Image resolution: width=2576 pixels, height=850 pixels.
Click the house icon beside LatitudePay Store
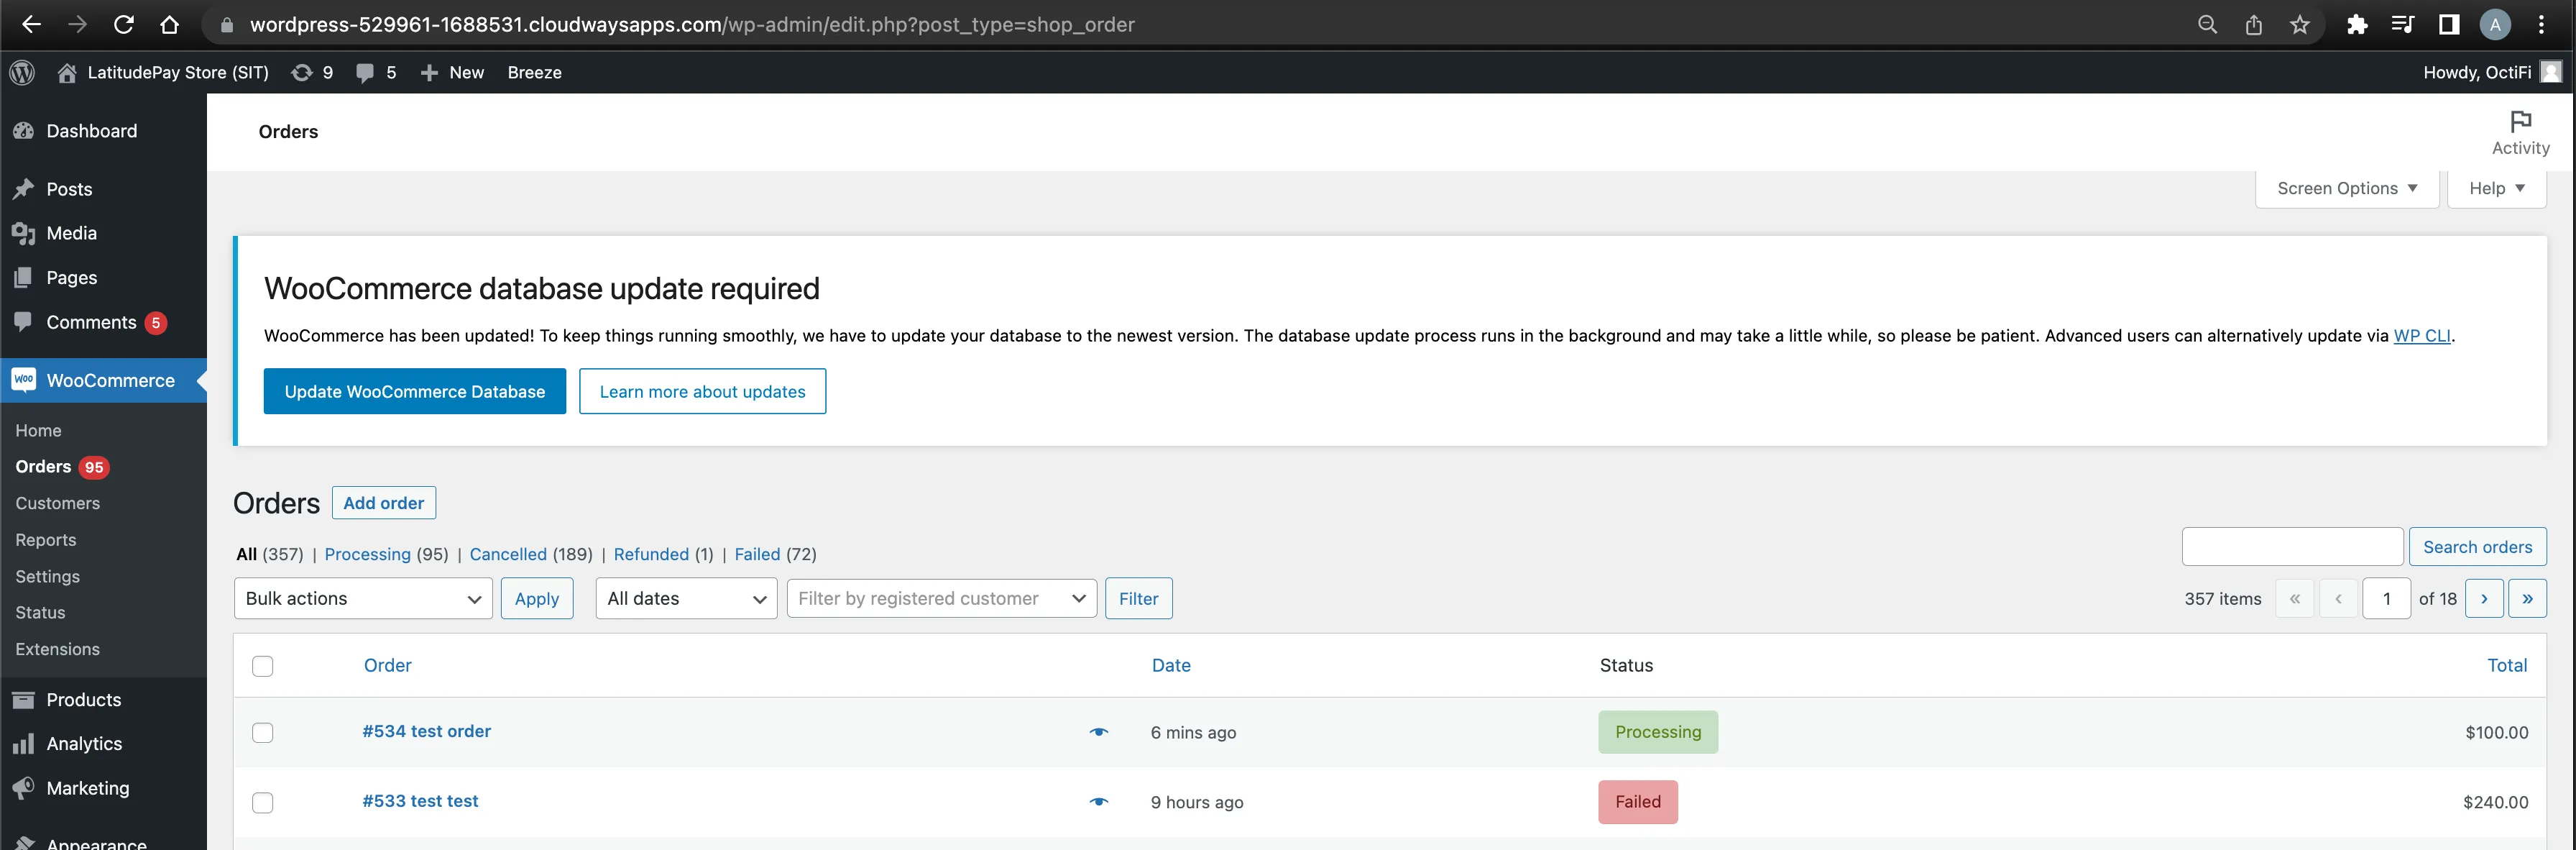tap(67, 72)
